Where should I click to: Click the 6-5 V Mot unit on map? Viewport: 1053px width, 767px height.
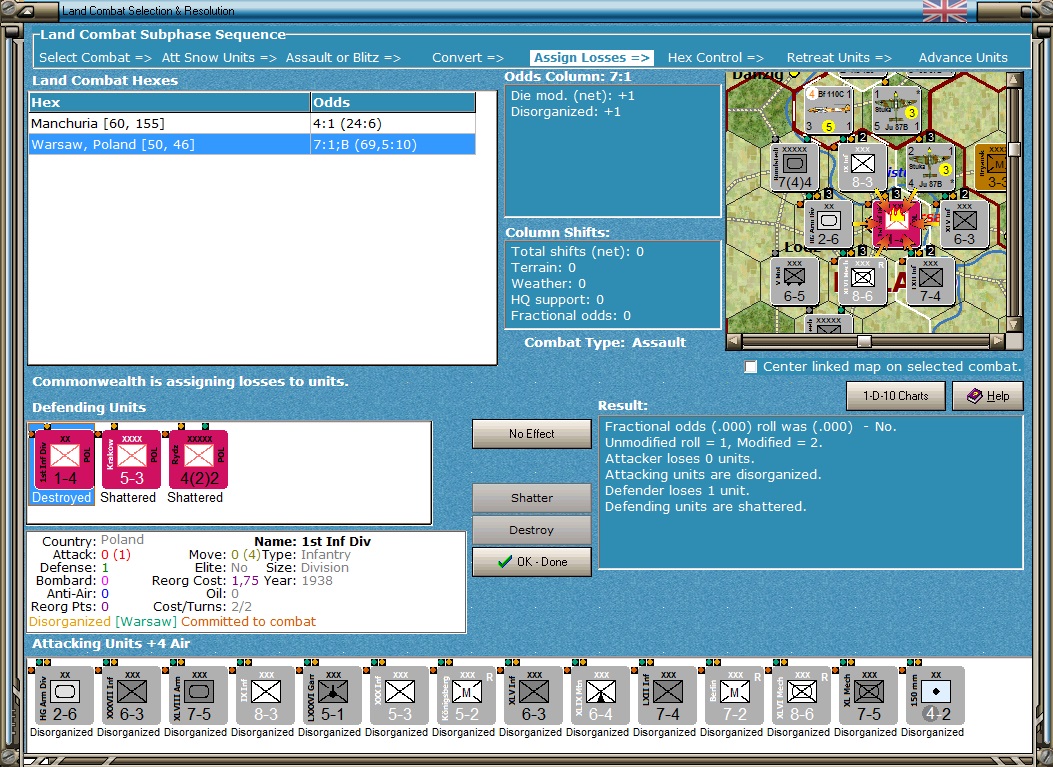[x=794, y=281]
